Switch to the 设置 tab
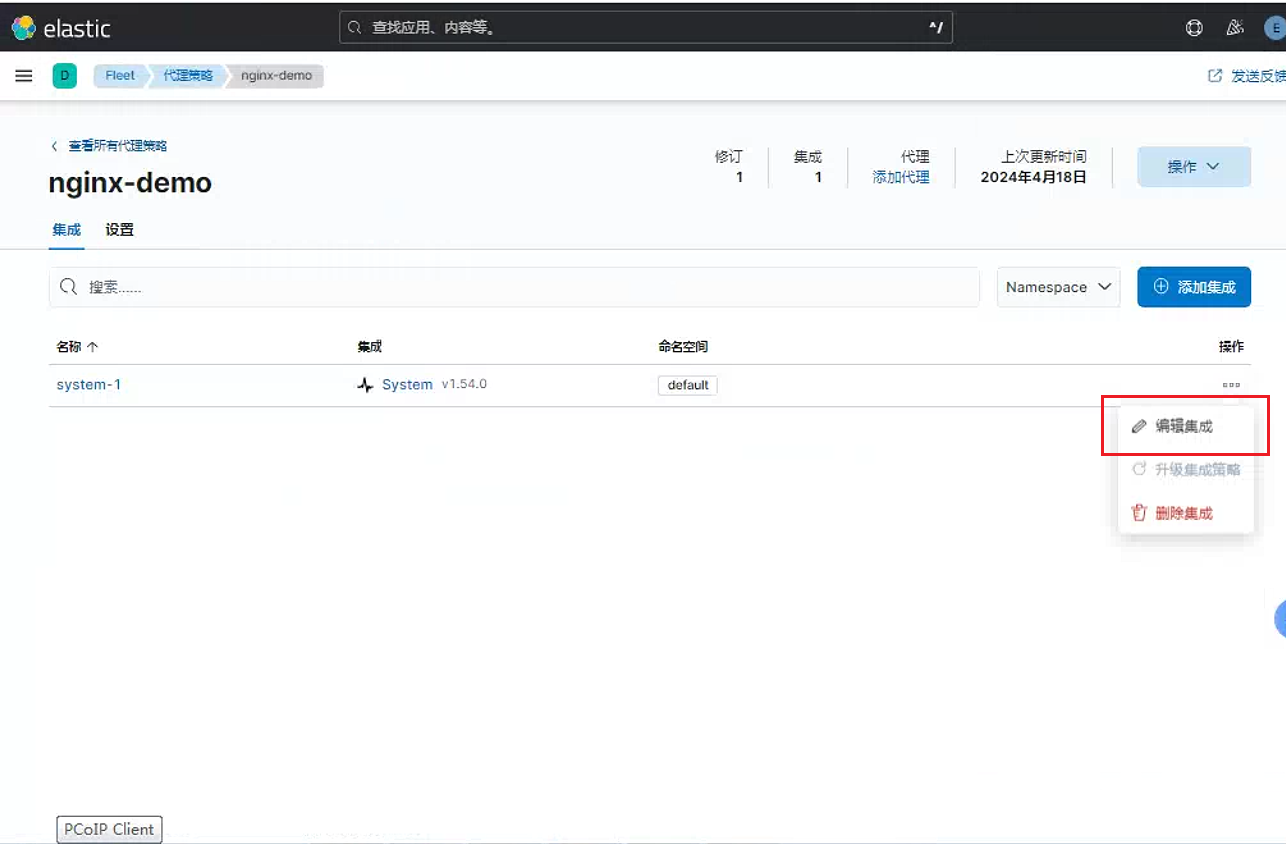Viewport: 1286px width, 844px height. (x=119, y=230)
